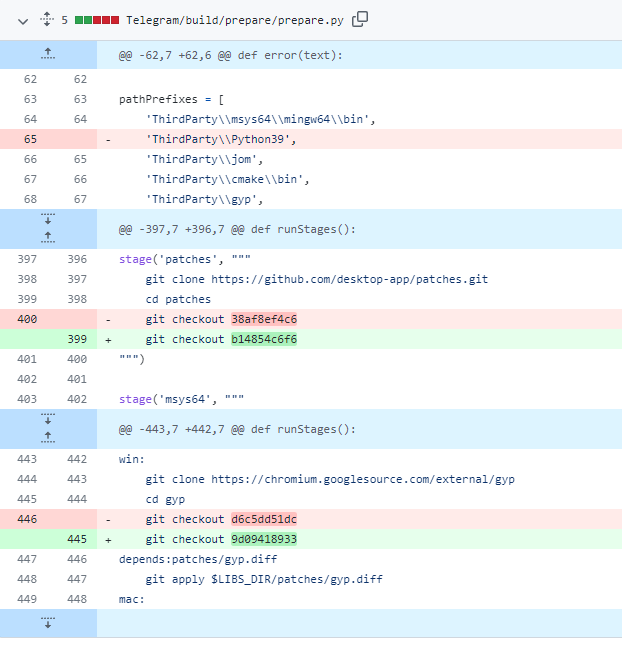Click the green and red diffstat blocks
This screenshot has width=622, height=646.
click(97, 20)
